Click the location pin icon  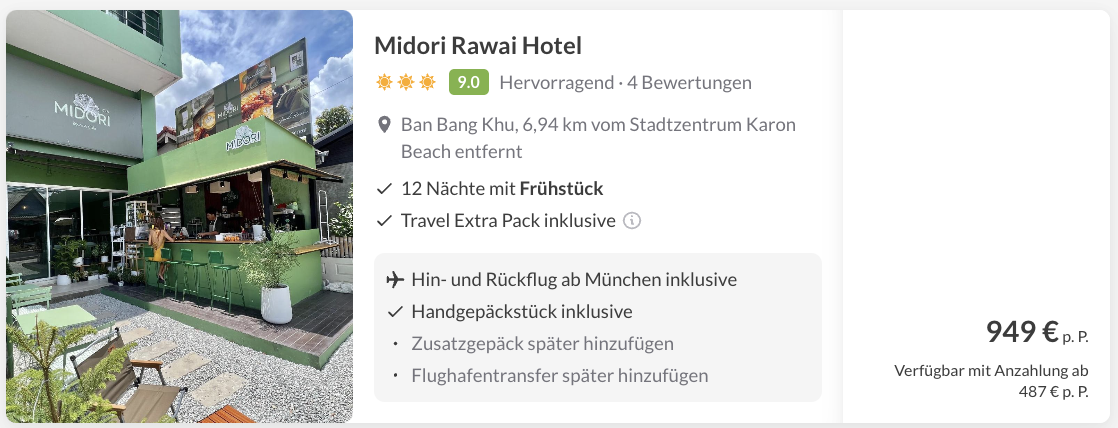click(383, 126)
